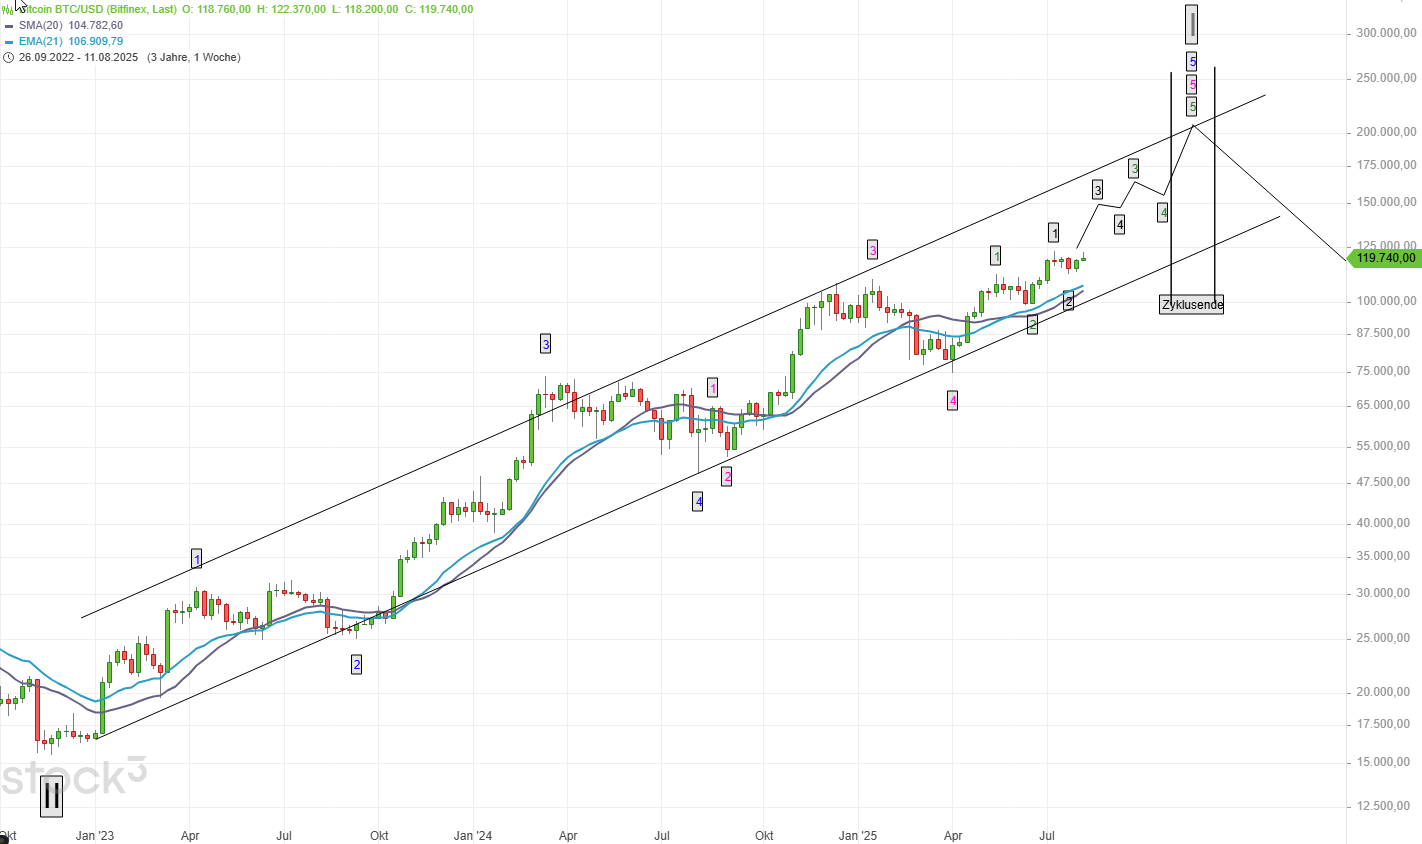The width and height of the screenshot is (1422, 844).
Task: Click the magenta wave 5 label
Action: click(1192, 85)
